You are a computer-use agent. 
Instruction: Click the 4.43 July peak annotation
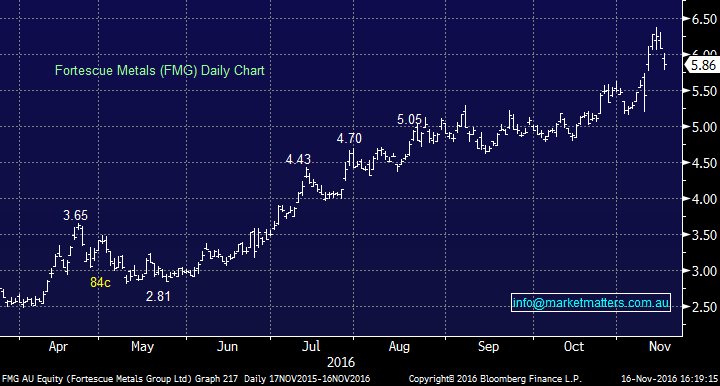tap(298, 159)
